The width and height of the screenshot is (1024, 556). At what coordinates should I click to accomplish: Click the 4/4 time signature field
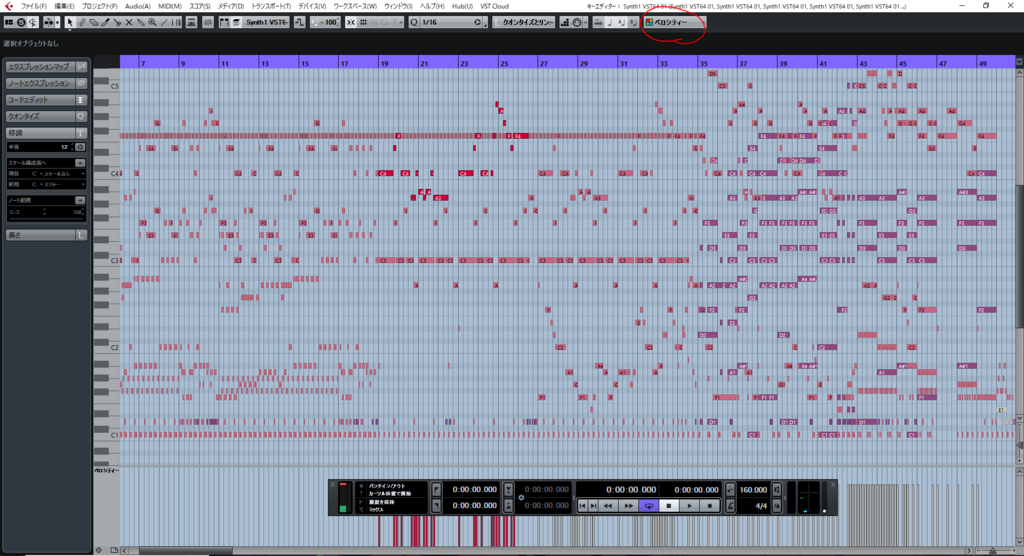pos(761,506)
